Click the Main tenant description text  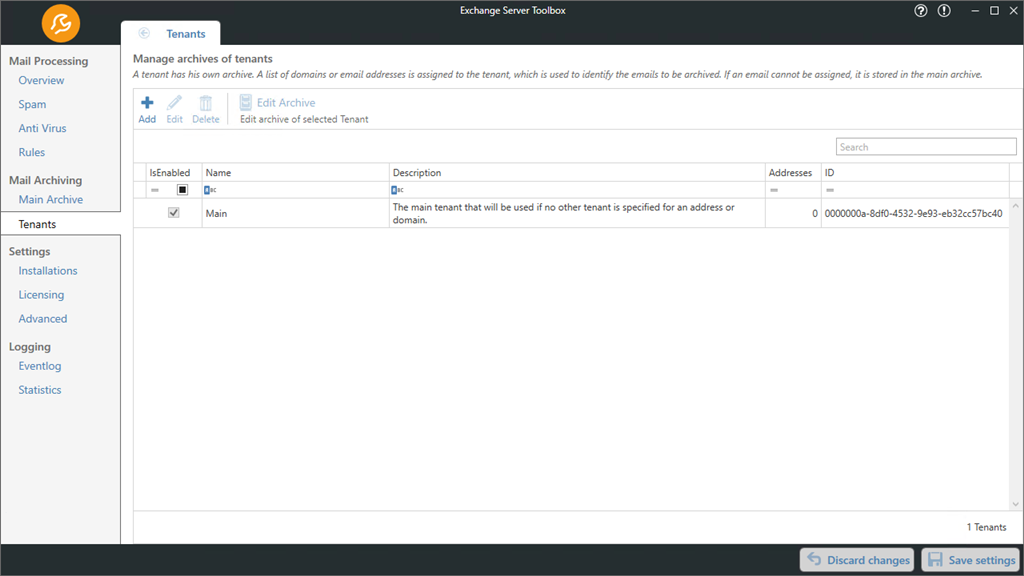tap(564, 214)
